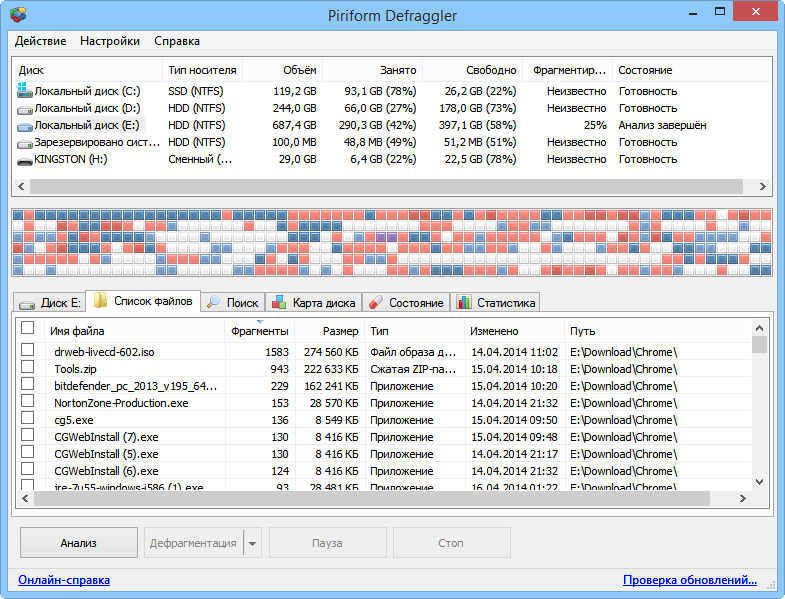Click the hard drive icon next to Локальный диск (D:)
The width and height of the screenshot is (785, 599).
tap(25, 109)
